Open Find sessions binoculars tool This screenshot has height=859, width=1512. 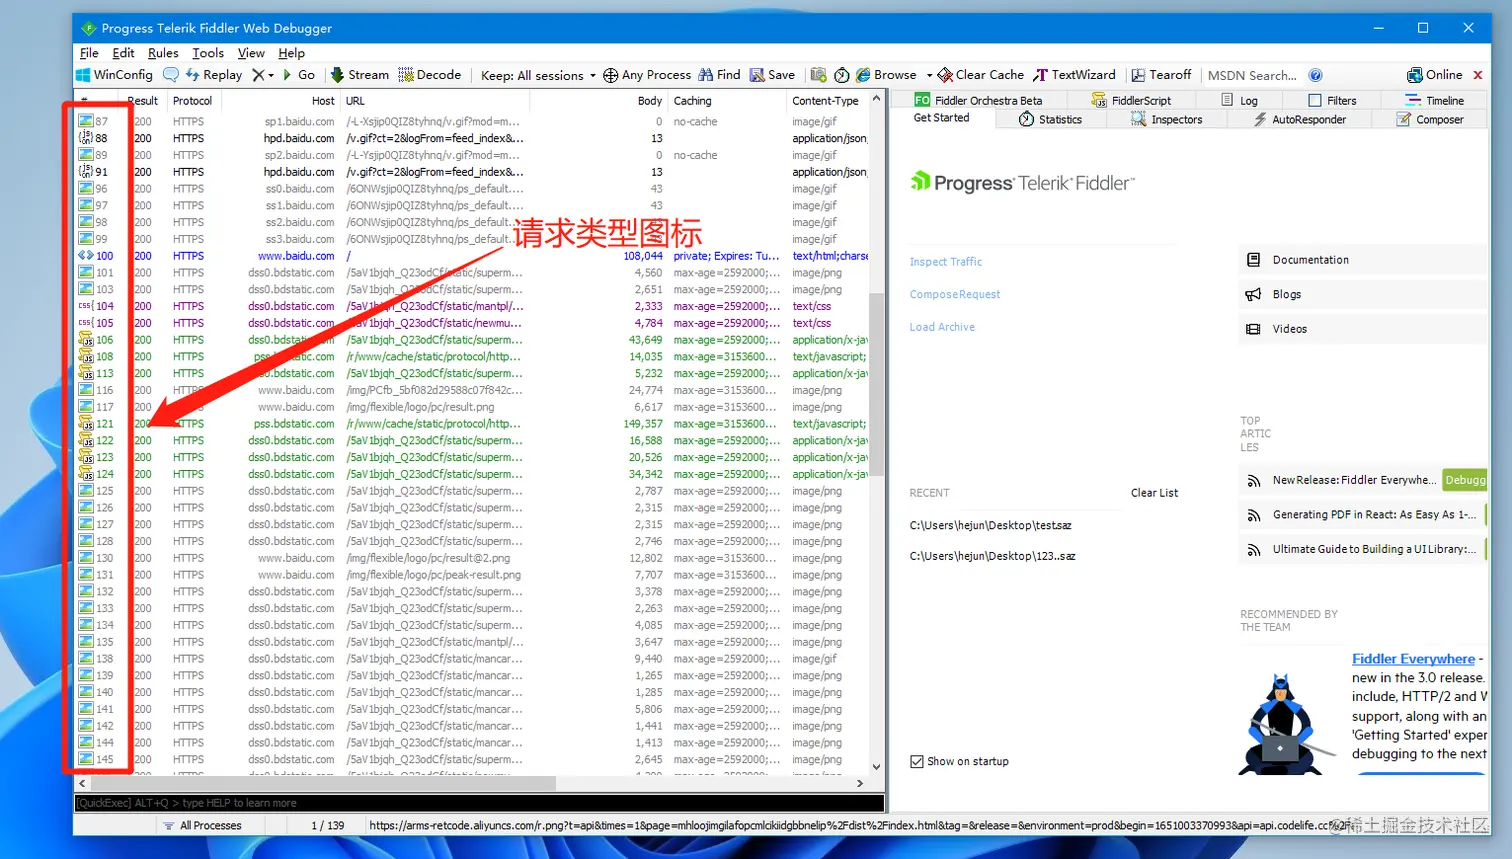pos(719,75)
